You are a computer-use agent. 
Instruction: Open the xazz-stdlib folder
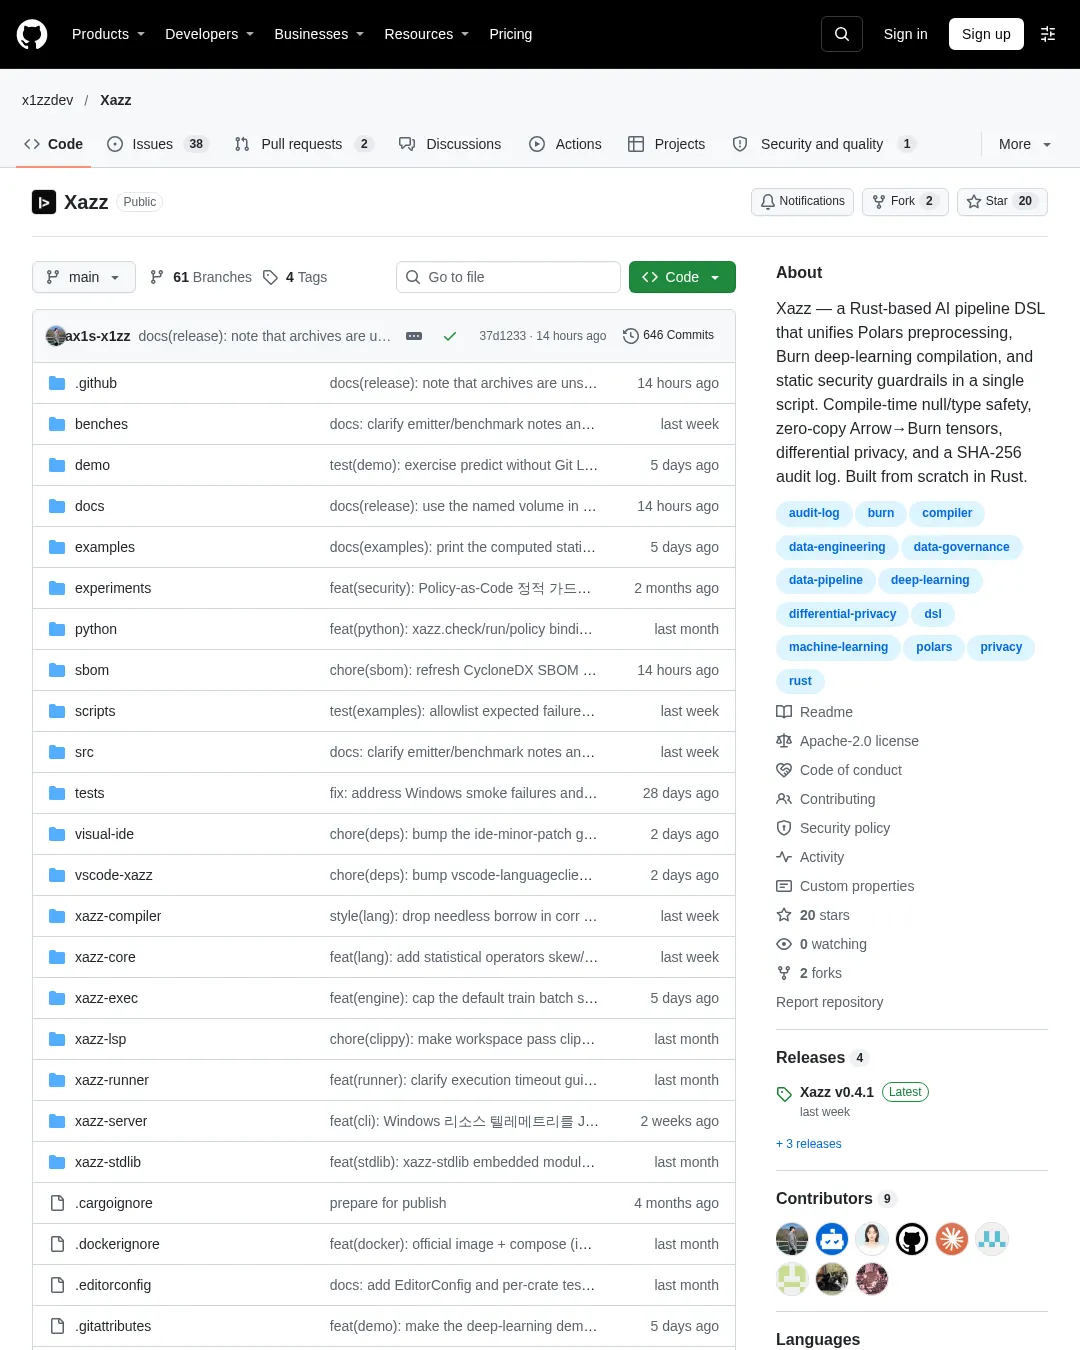[108, 1162]
